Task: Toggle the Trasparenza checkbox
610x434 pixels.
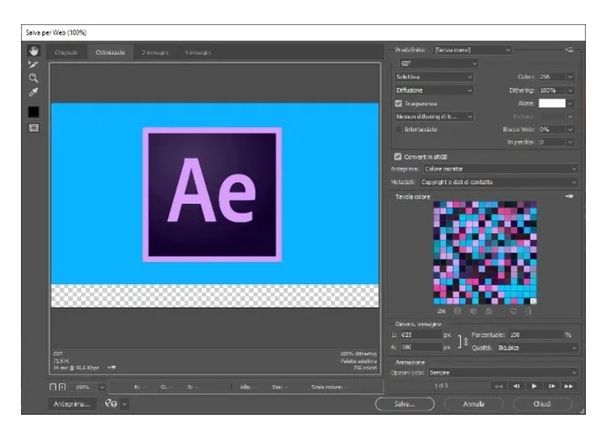Action: (398, 103)
